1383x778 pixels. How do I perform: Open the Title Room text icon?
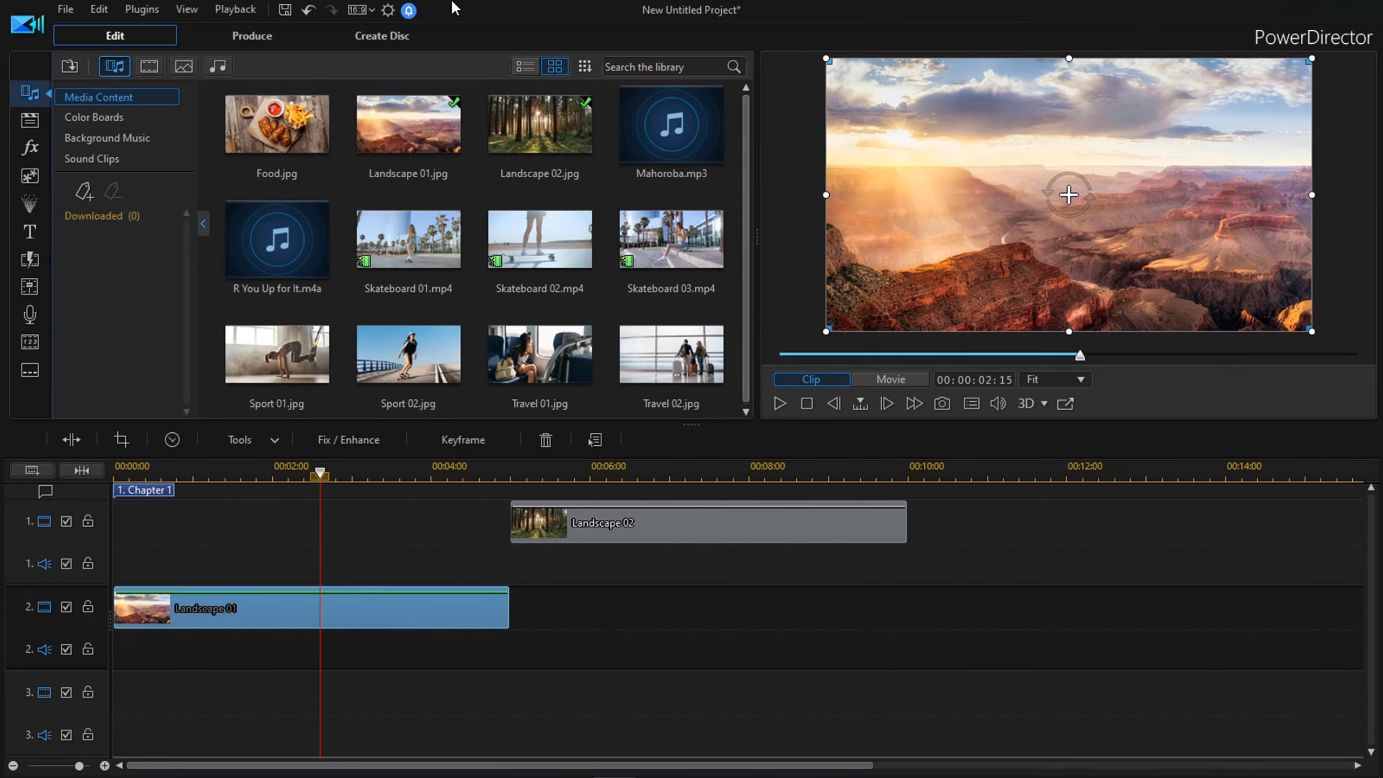(30, 232)
